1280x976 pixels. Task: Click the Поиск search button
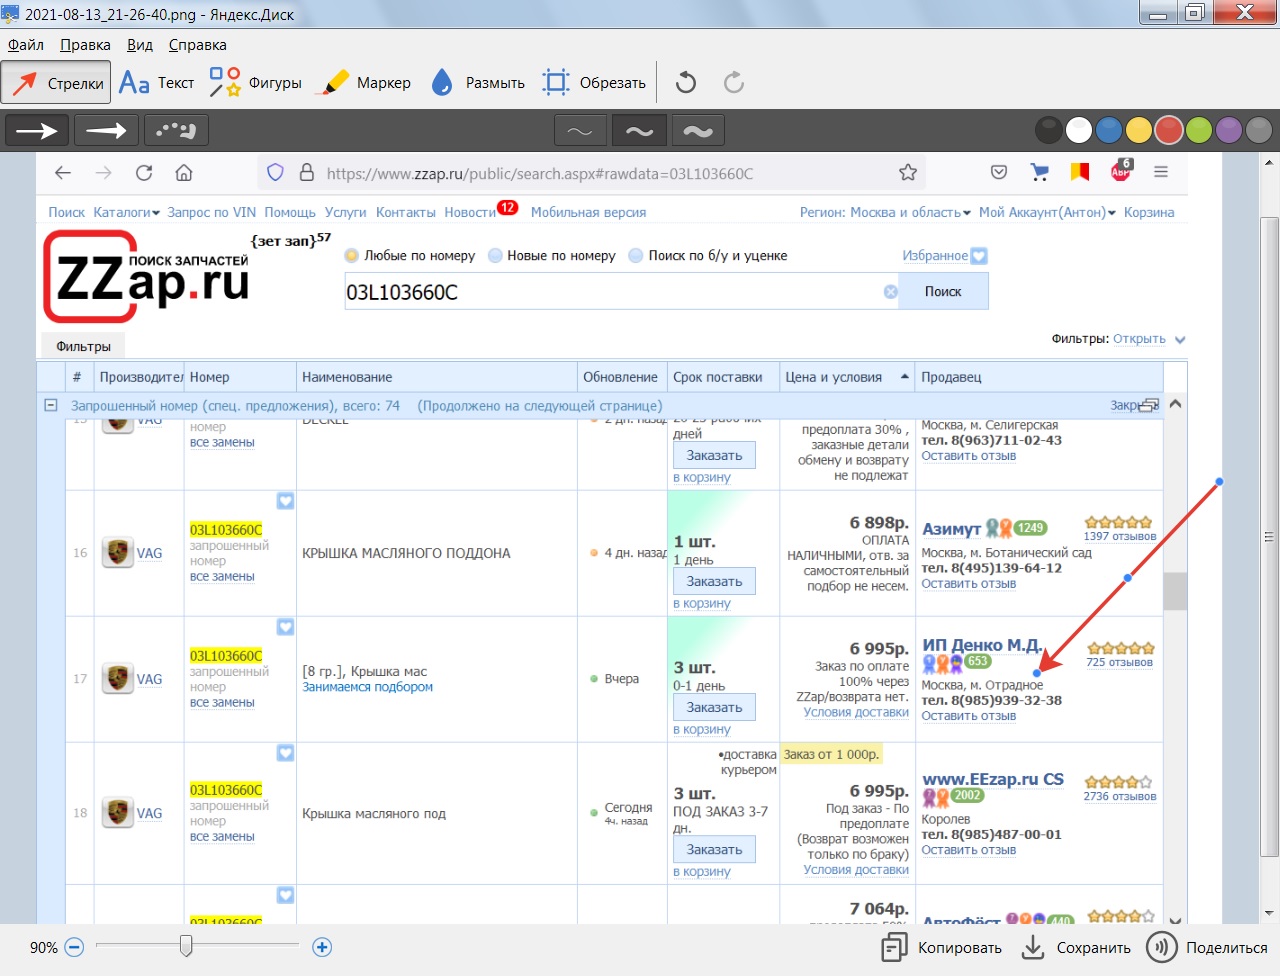943,292
